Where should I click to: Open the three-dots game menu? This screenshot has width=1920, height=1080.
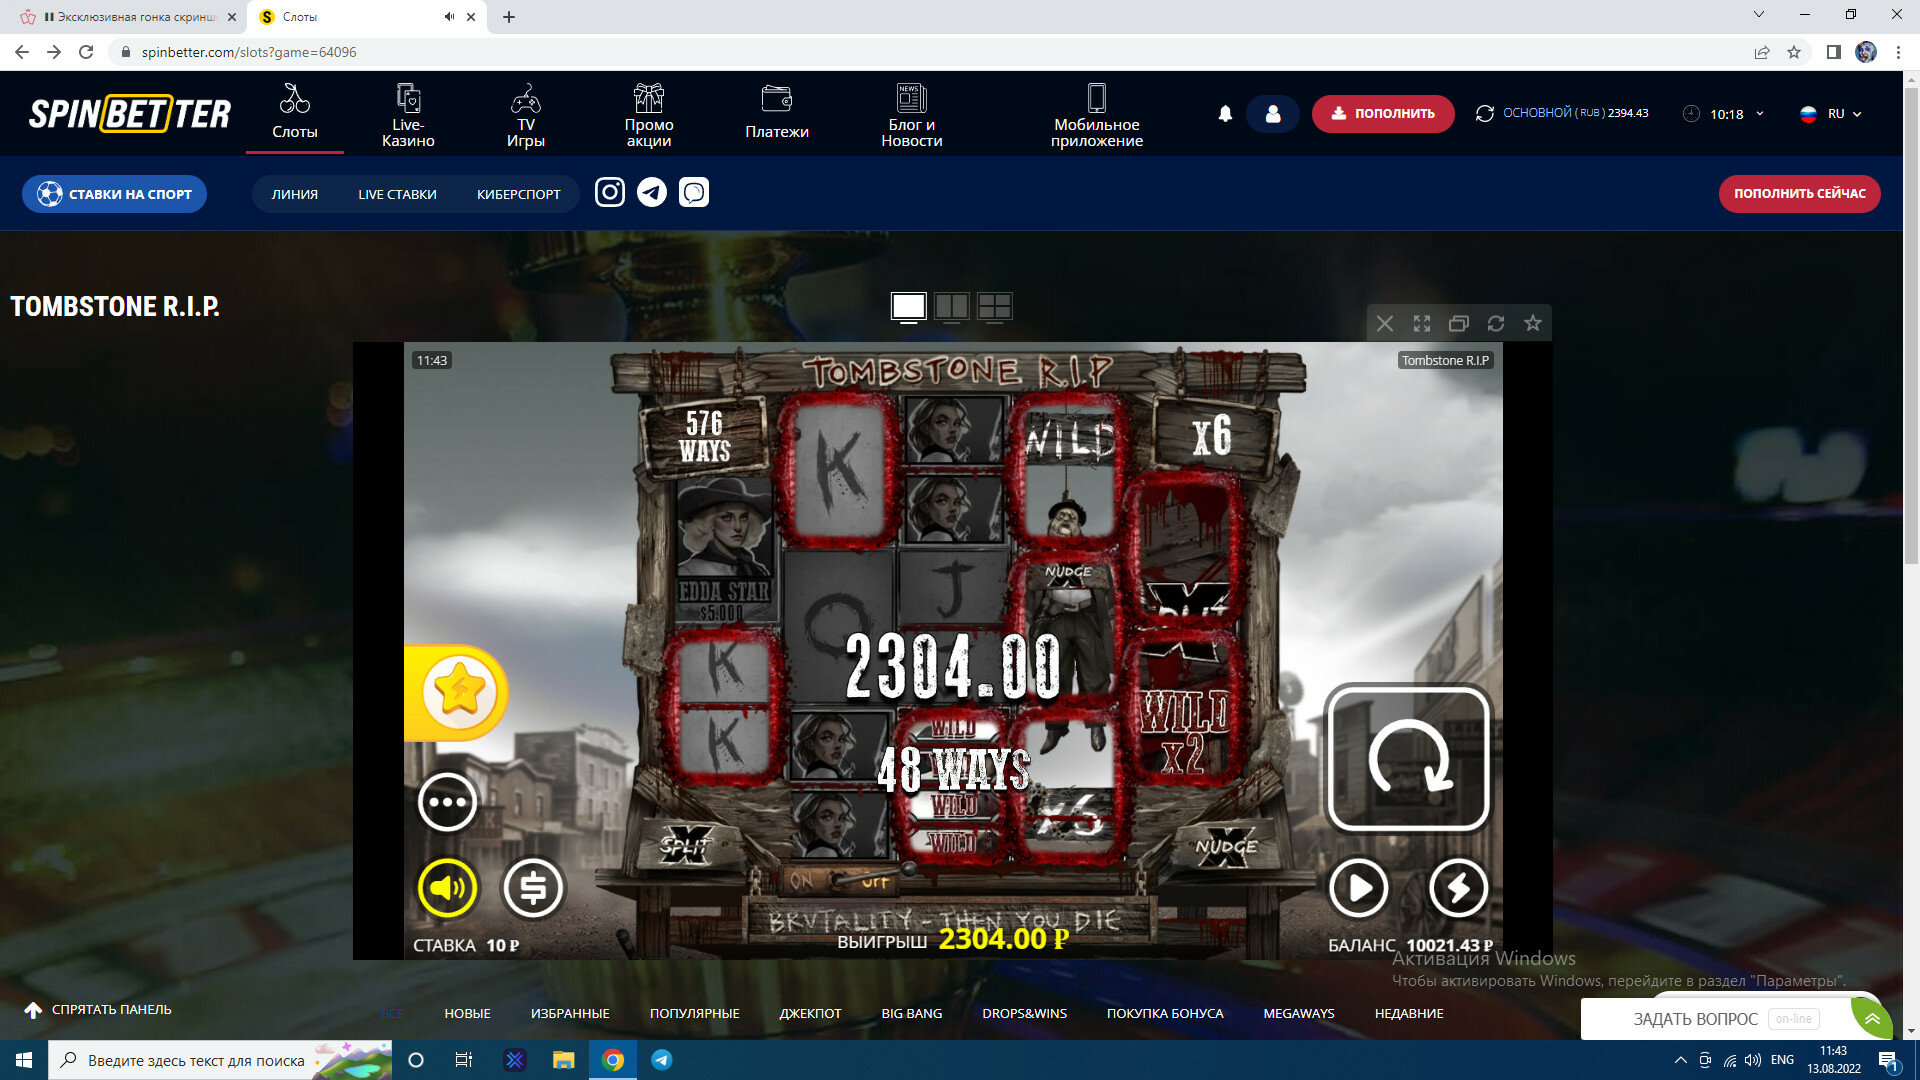(x=447, y=802)
